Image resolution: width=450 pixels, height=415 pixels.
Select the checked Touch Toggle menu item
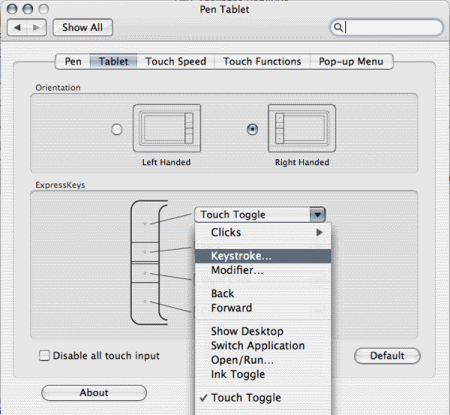[x=263, y=398]
